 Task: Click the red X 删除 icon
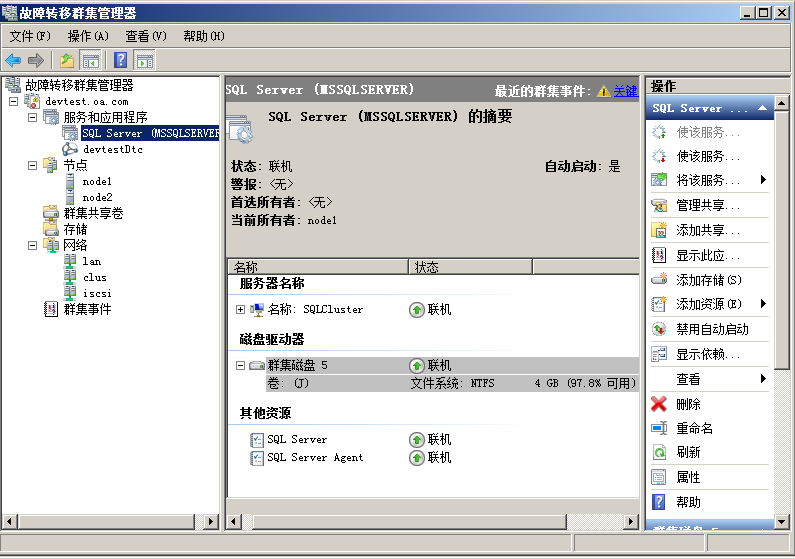pyautogui.click(x=659, y=404)
